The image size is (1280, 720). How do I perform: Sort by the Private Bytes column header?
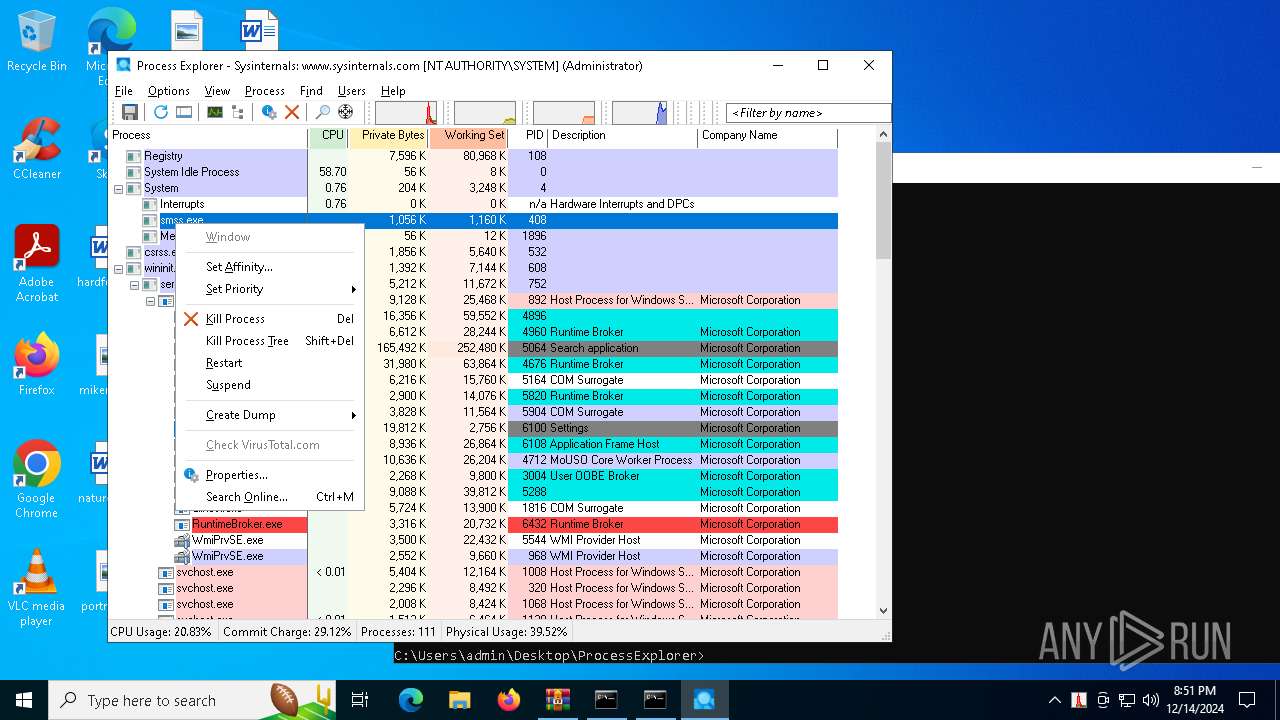(389, 136)
